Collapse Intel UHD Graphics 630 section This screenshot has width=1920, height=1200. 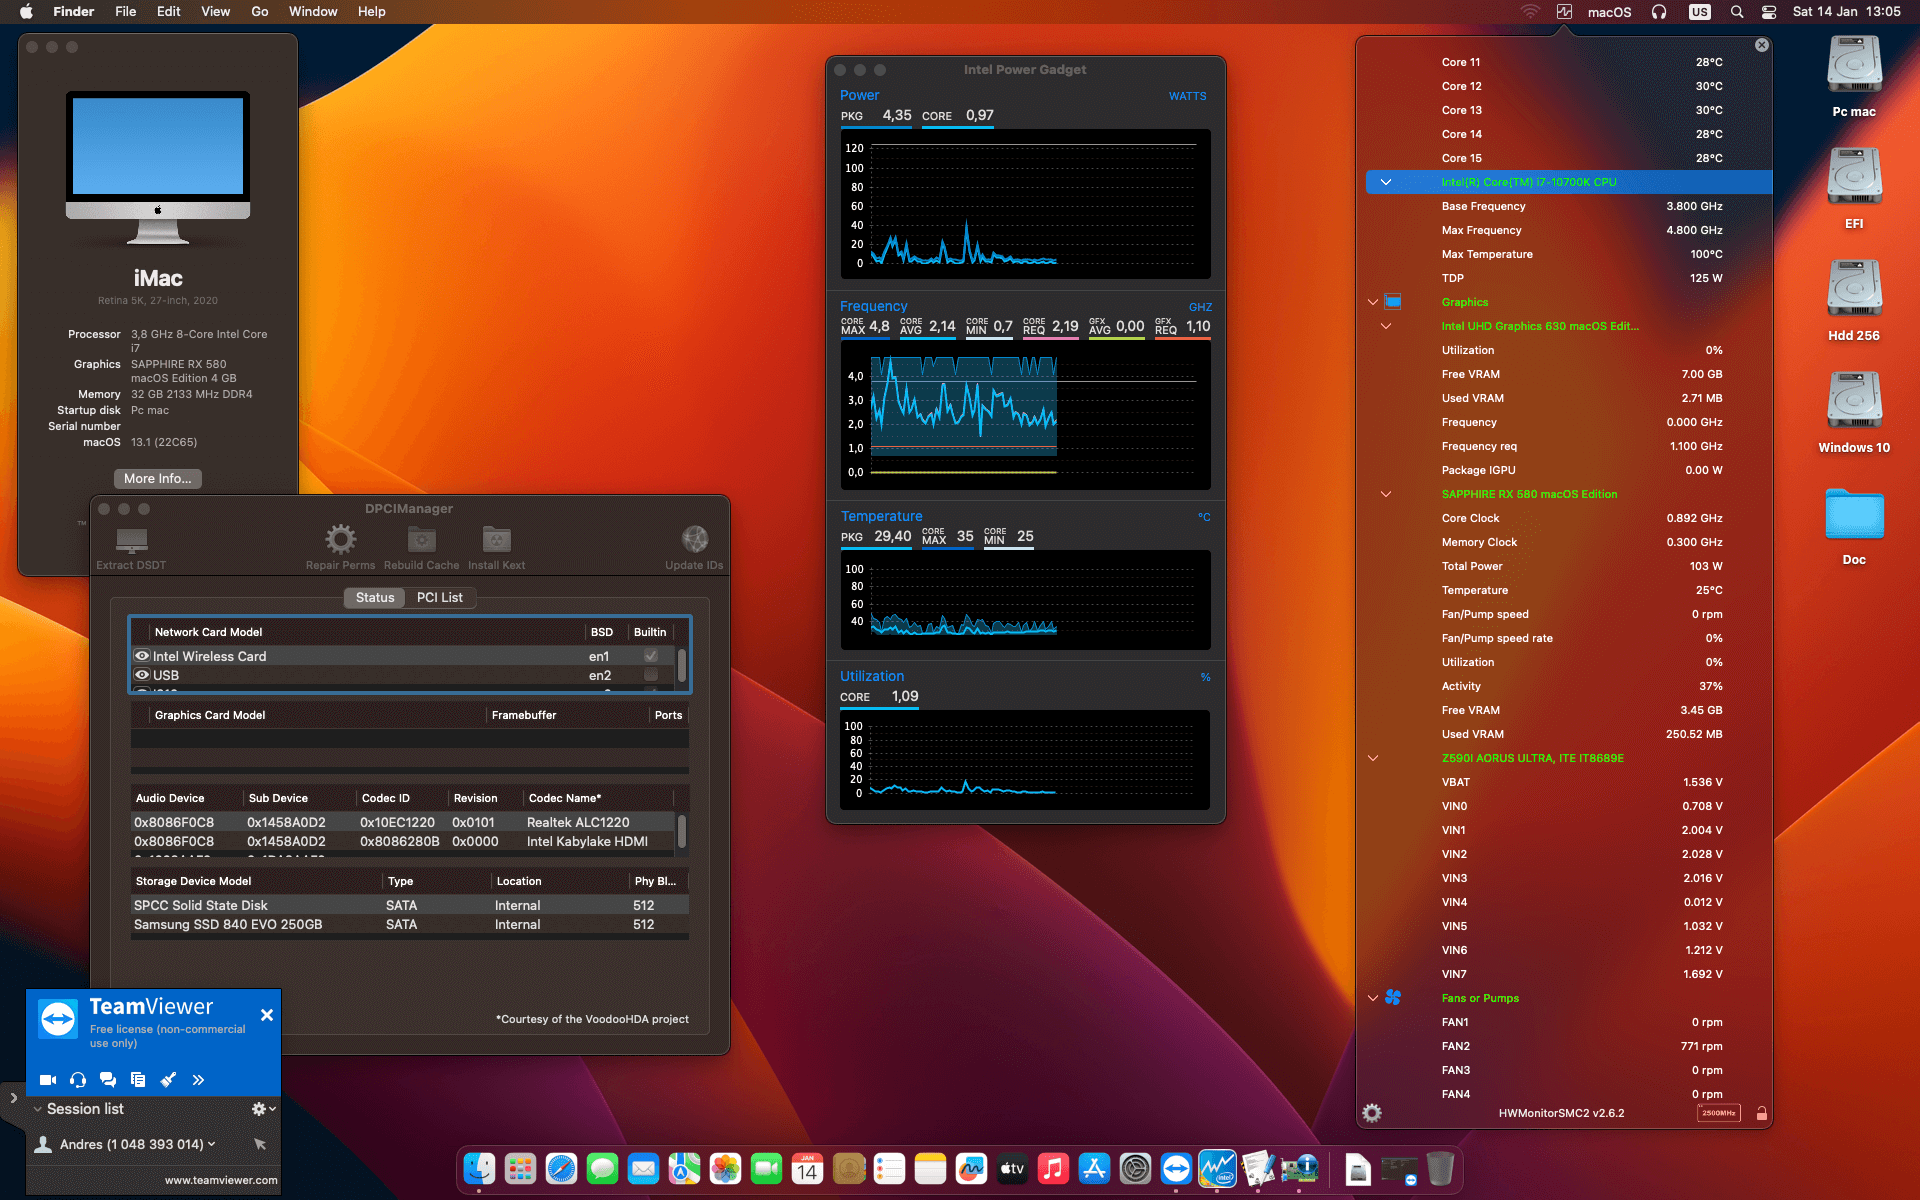(1386, 326)
